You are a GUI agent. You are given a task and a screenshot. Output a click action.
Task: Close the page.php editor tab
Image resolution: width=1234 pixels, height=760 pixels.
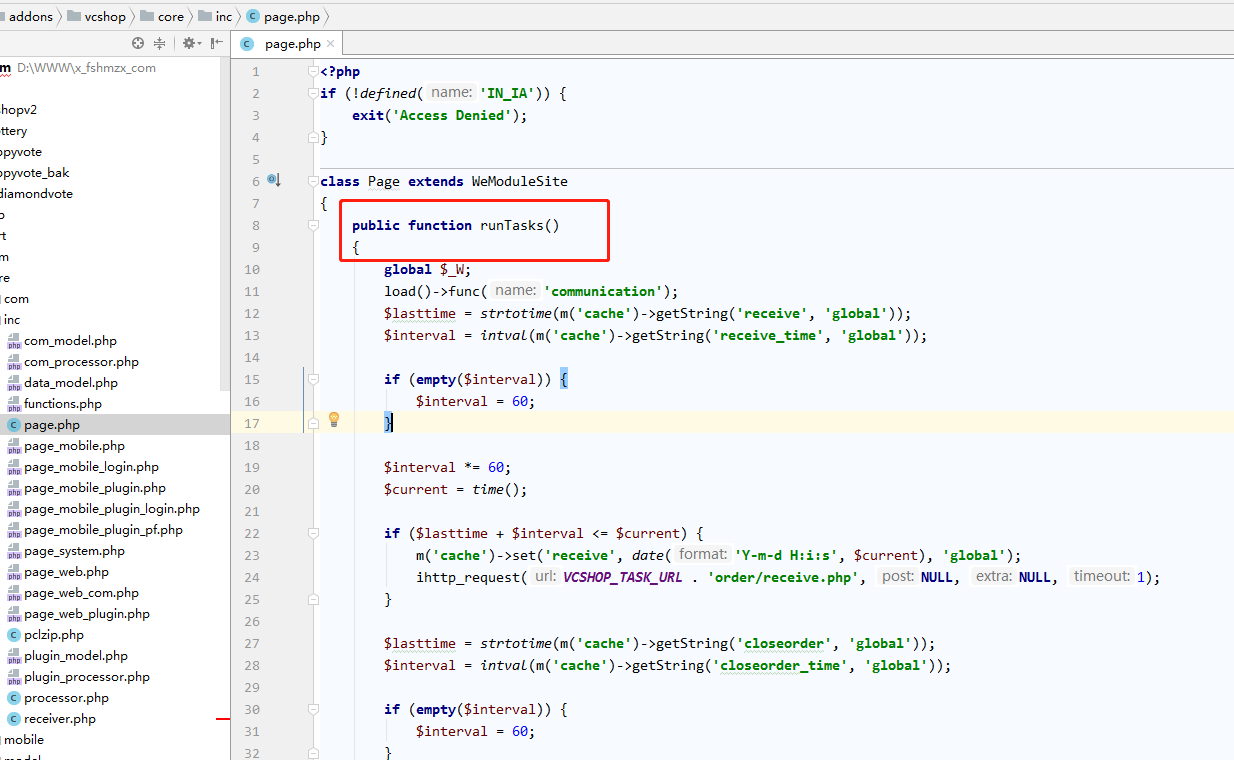[330, 43]
